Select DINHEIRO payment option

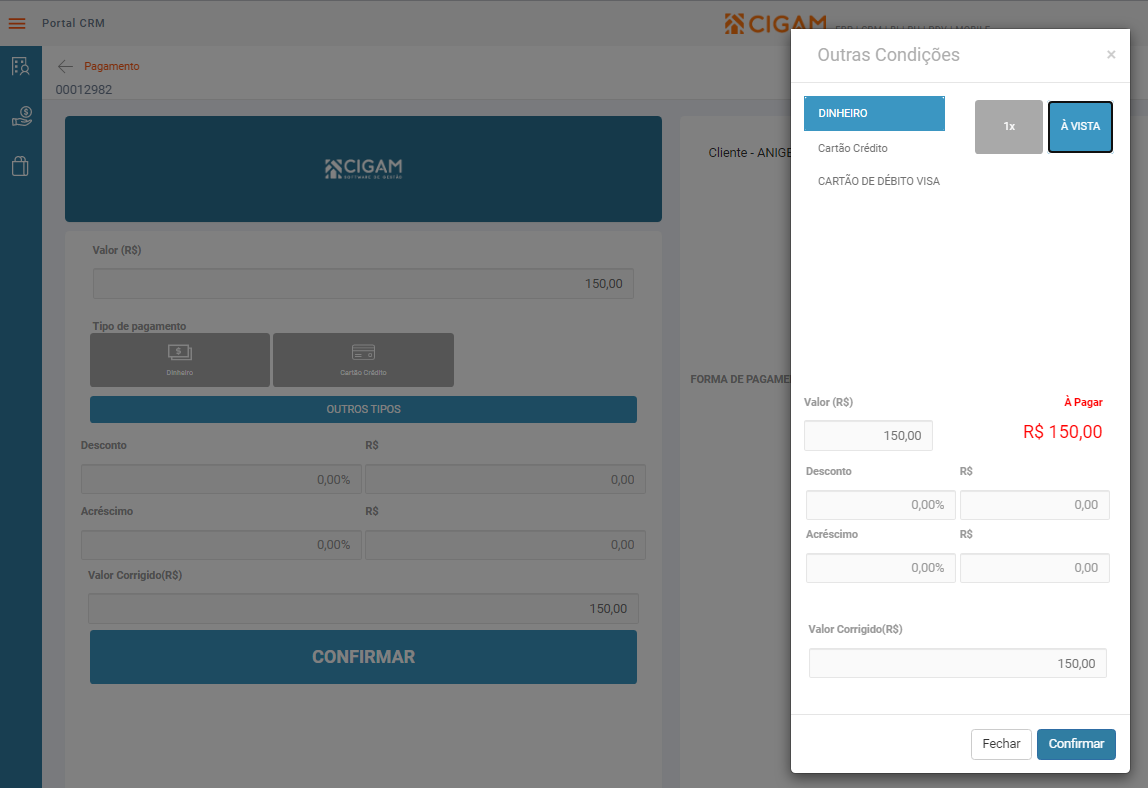click(x=874, y=114)
